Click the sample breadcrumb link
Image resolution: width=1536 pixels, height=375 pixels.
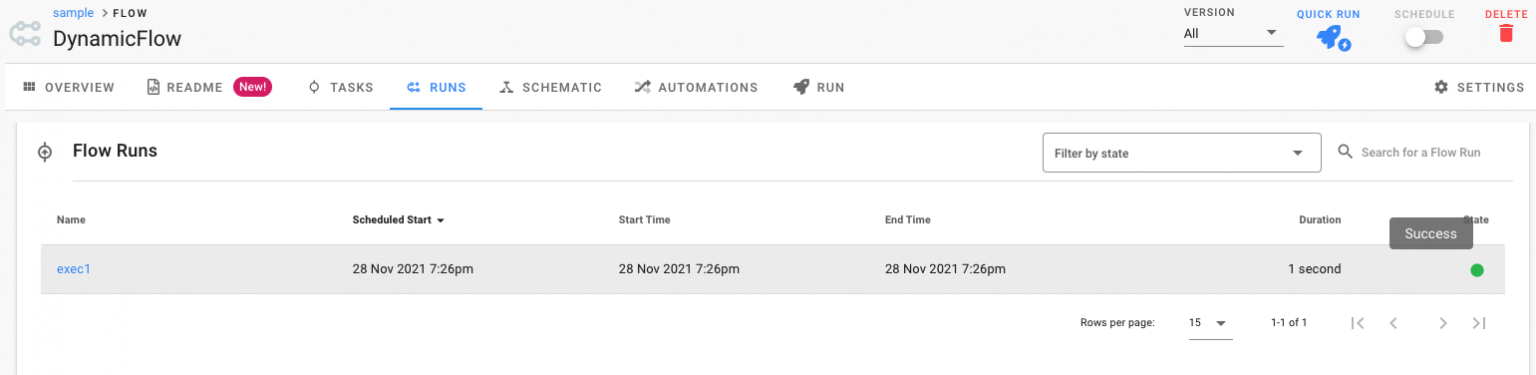[73, 13]
